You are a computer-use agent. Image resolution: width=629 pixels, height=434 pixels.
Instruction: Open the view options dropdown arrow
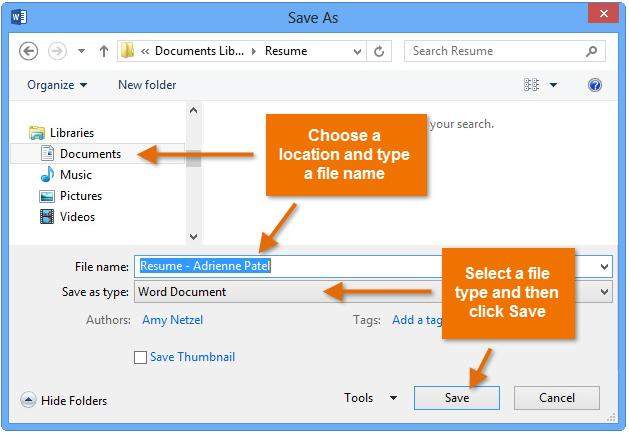click(x=553, y=85)
